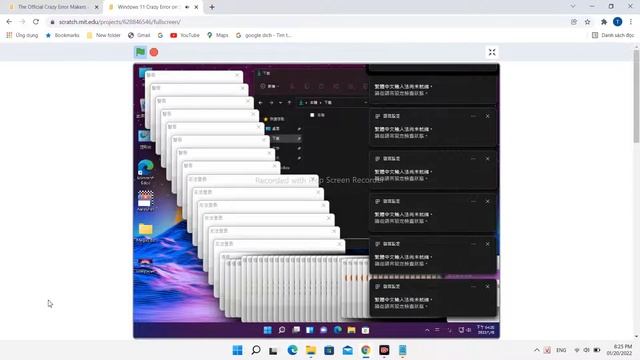Open Microsoft Store from the real taskbar
Screen dimensions: 640x360
tap(329, 350)
